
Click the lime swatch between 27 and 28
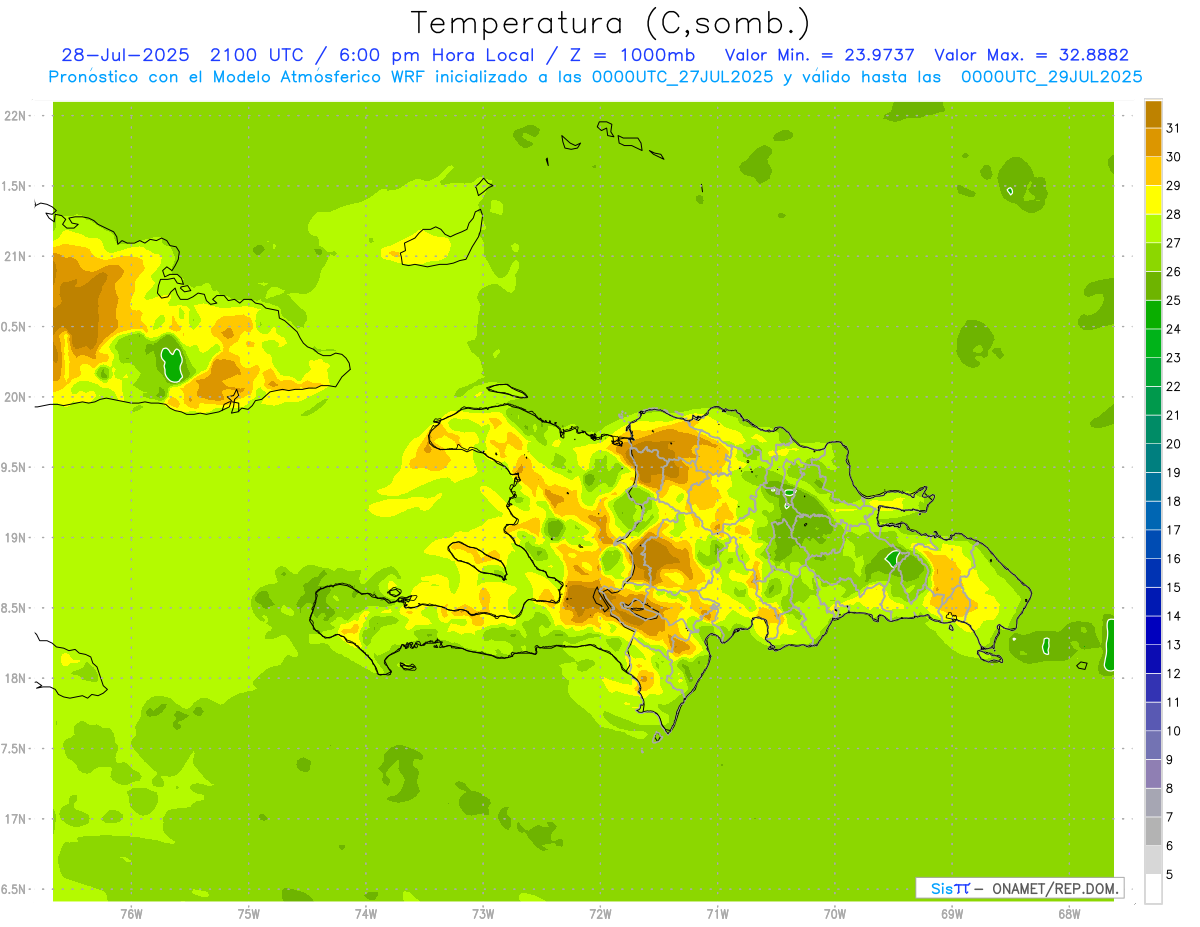1153,228
